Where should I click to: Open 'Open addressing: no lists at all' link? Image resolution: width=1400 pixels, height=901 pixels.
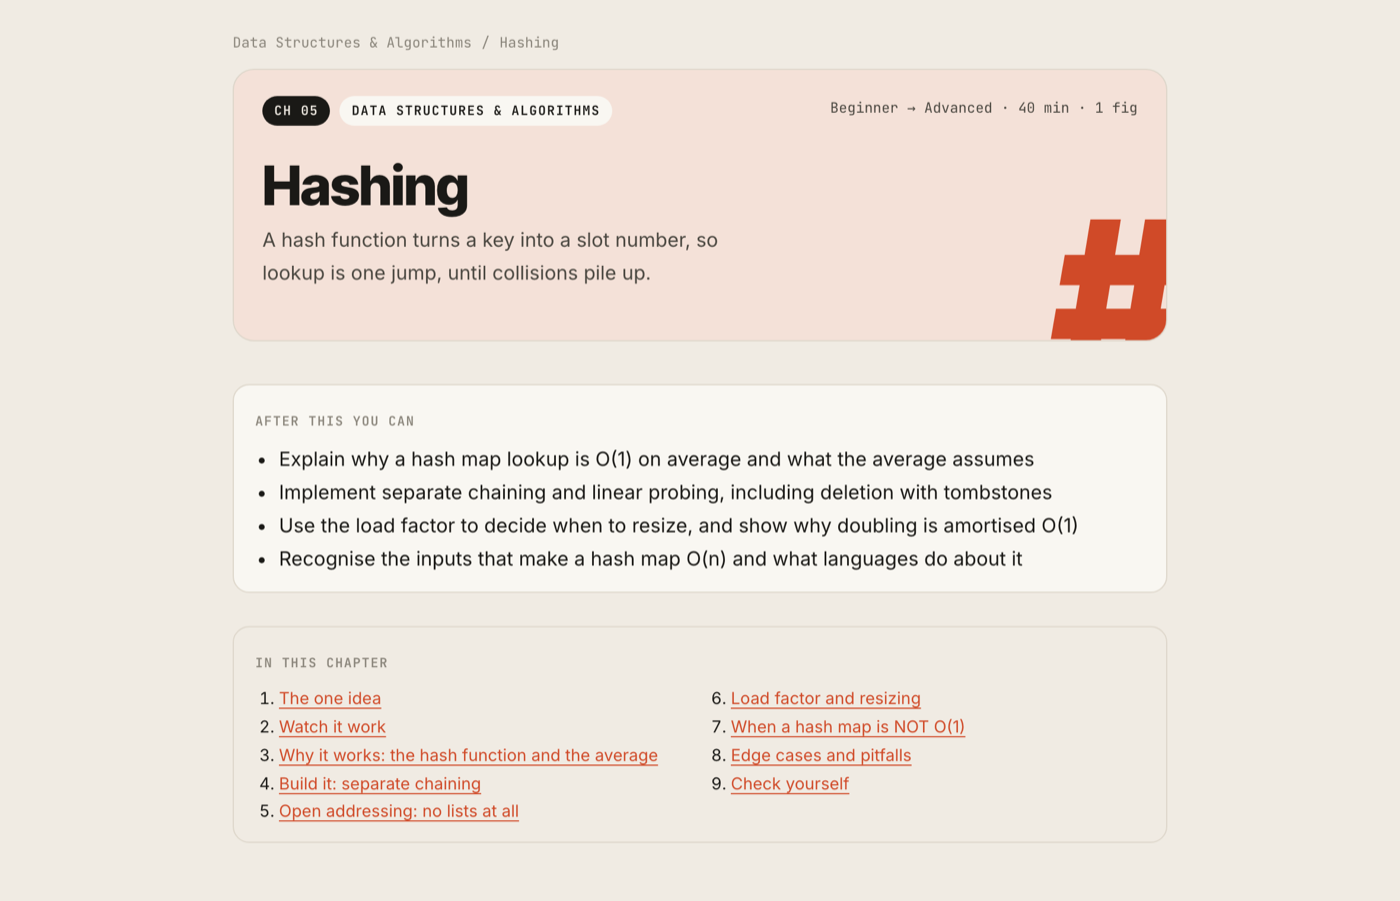point(399,811)
